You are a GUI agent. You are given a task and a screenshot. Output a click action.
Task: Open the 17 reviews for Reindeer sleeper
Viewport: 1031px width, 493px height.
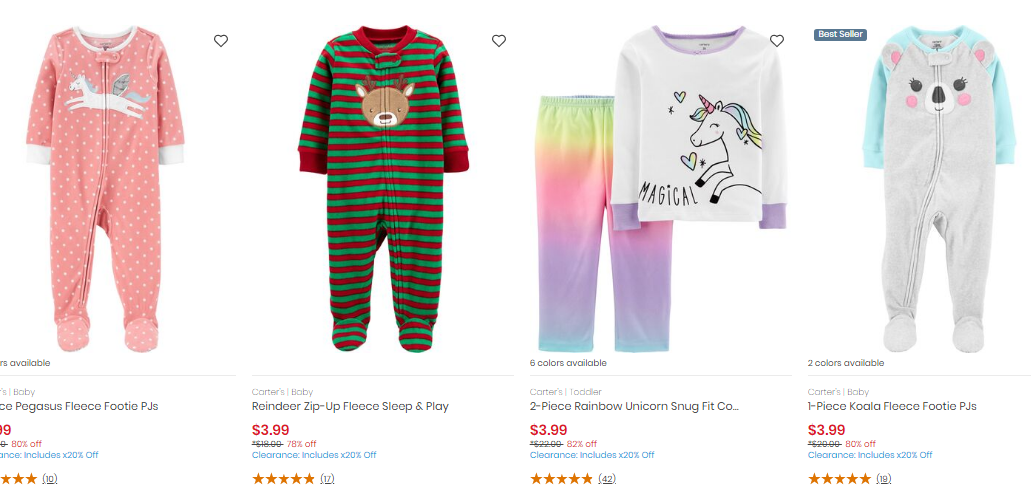click(x=327, y=479)
